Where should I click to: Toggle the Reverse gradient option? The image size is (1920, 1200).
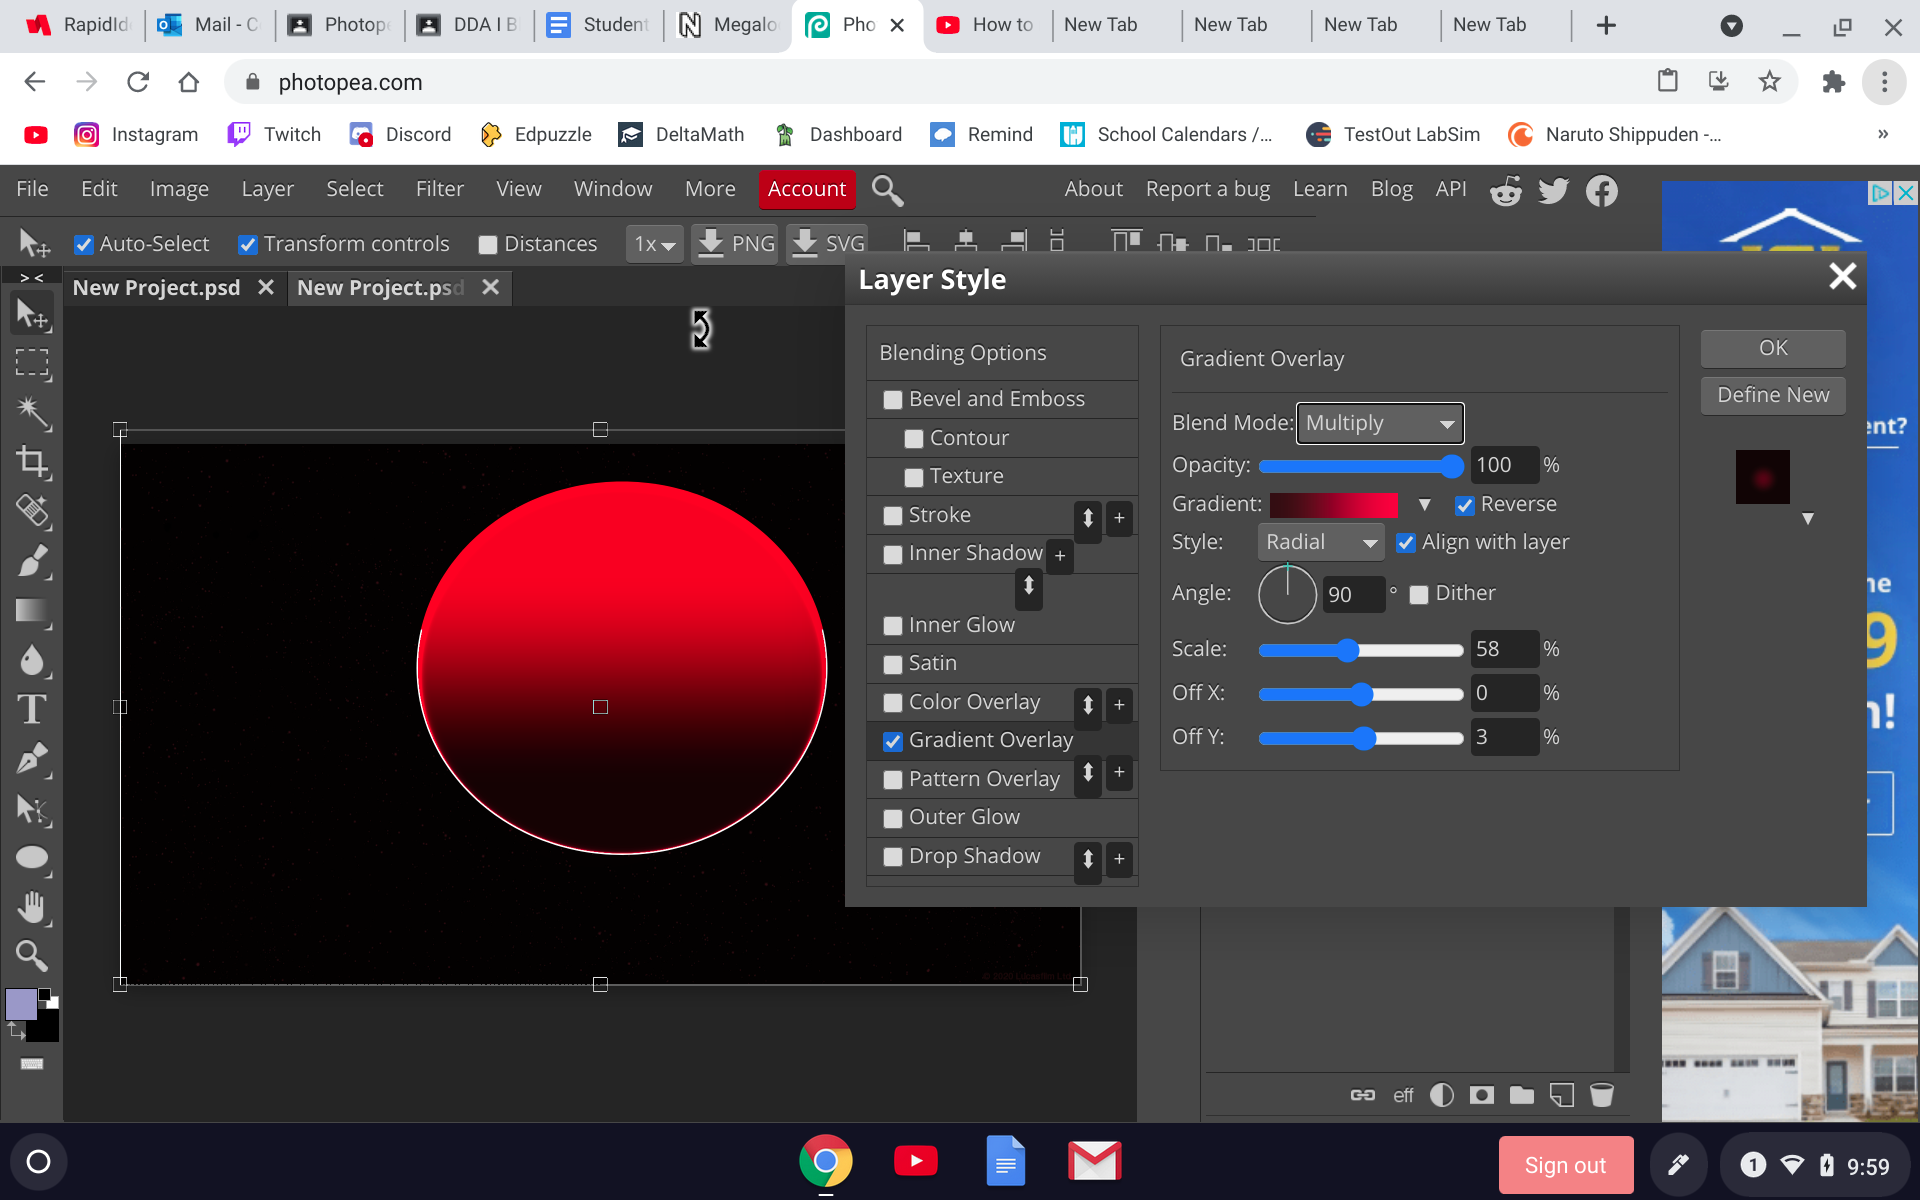(1464, 503)
